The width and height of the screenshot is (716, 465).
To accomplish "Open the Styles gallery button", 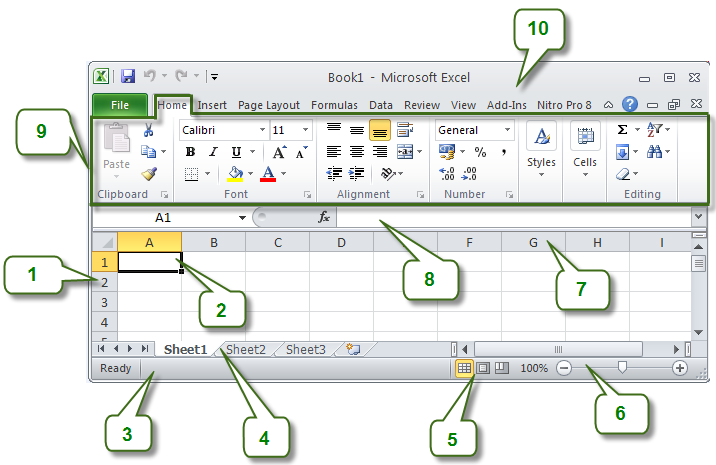I will pyautogui.click(x=541, y=148).
